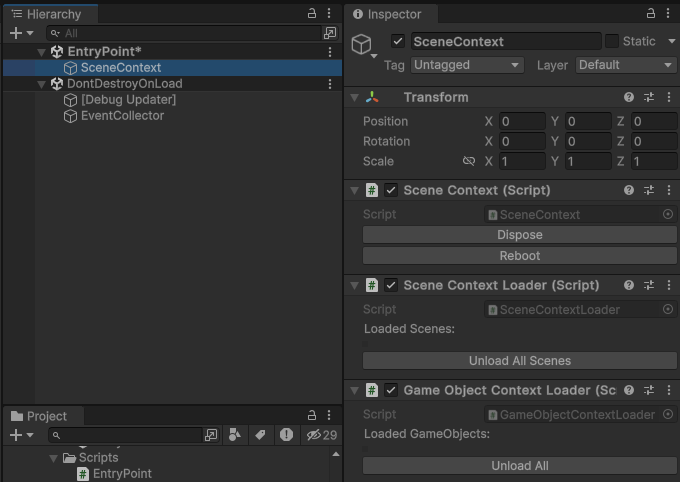The image size is (680, 482).
Task: Click the Position X input field
Action: 521,121
